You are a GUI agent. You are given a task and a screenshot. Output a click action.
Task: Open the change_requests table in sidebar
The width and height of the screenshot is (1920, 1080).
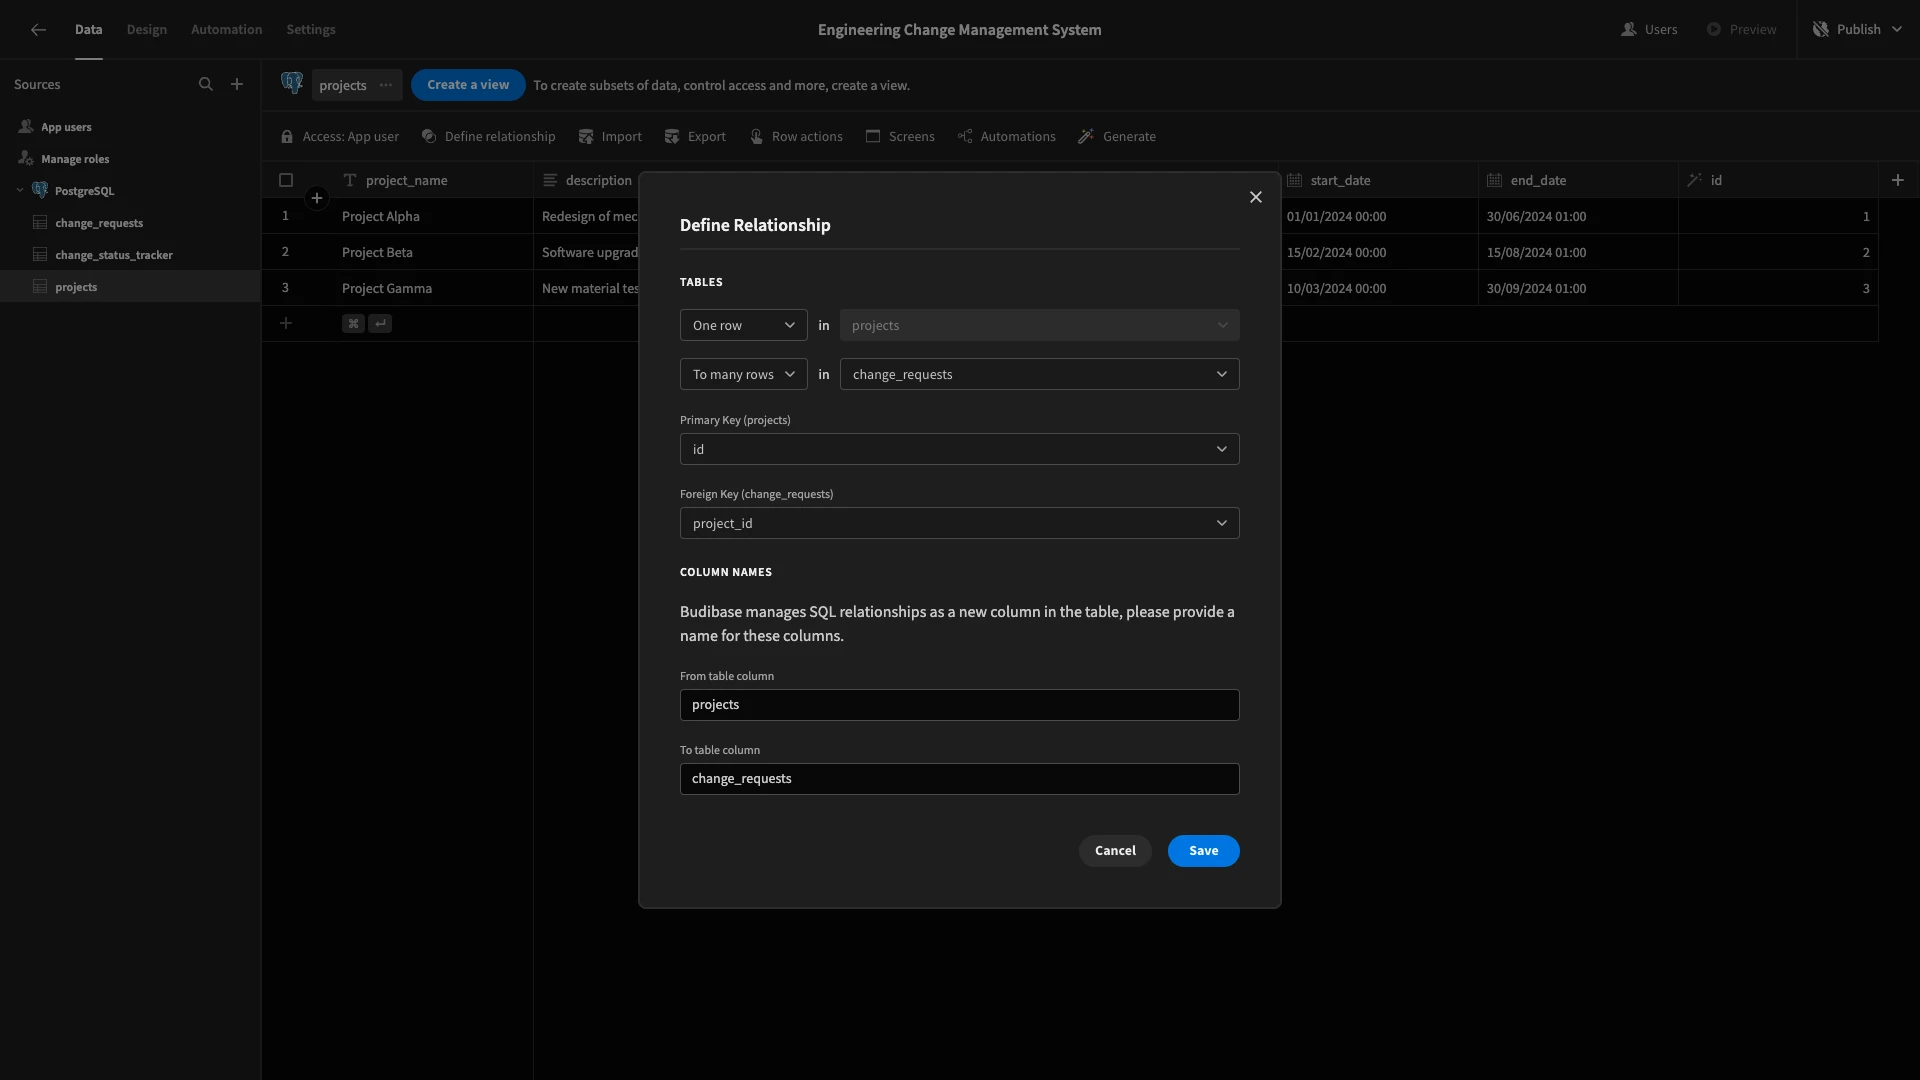(99, 223)
